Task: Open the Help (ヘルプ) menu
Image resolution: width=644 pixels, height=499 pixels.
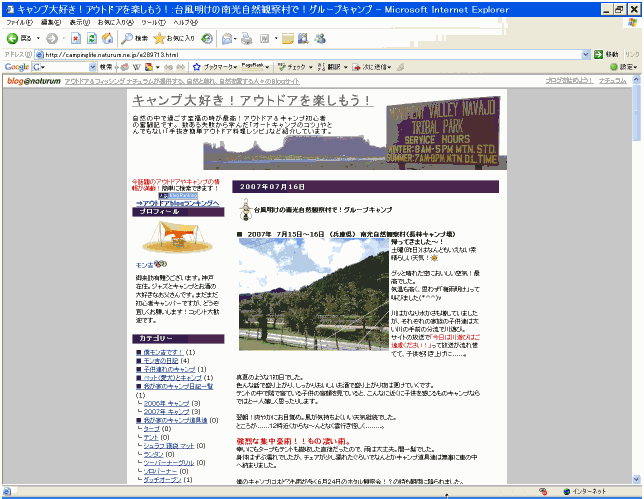Action: [185, 23]
